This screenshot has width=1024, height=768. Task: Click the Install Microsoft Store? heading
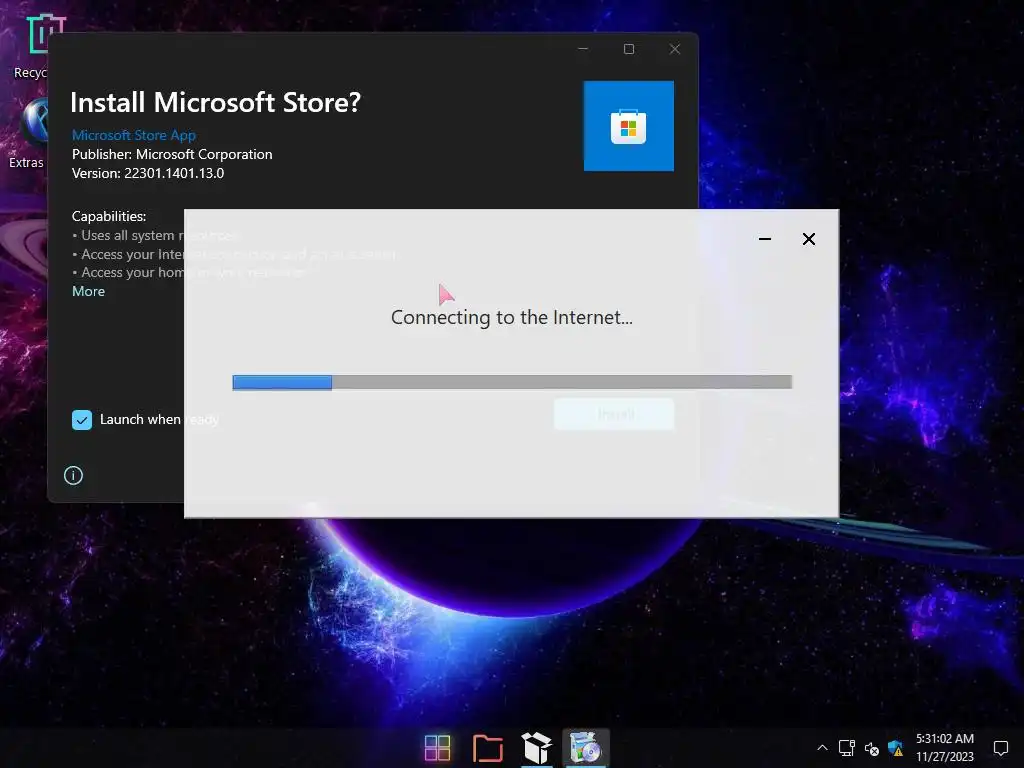216,103
